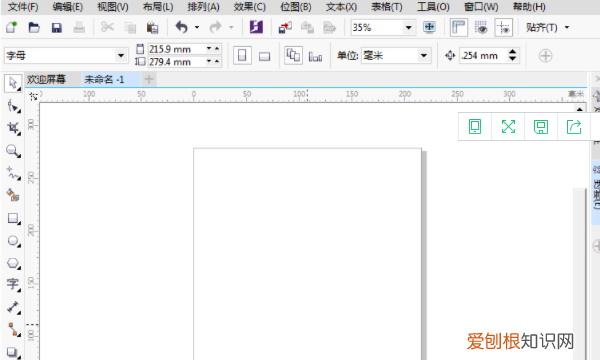
Task: Select the Polygon tool
Action: [13, 263]
